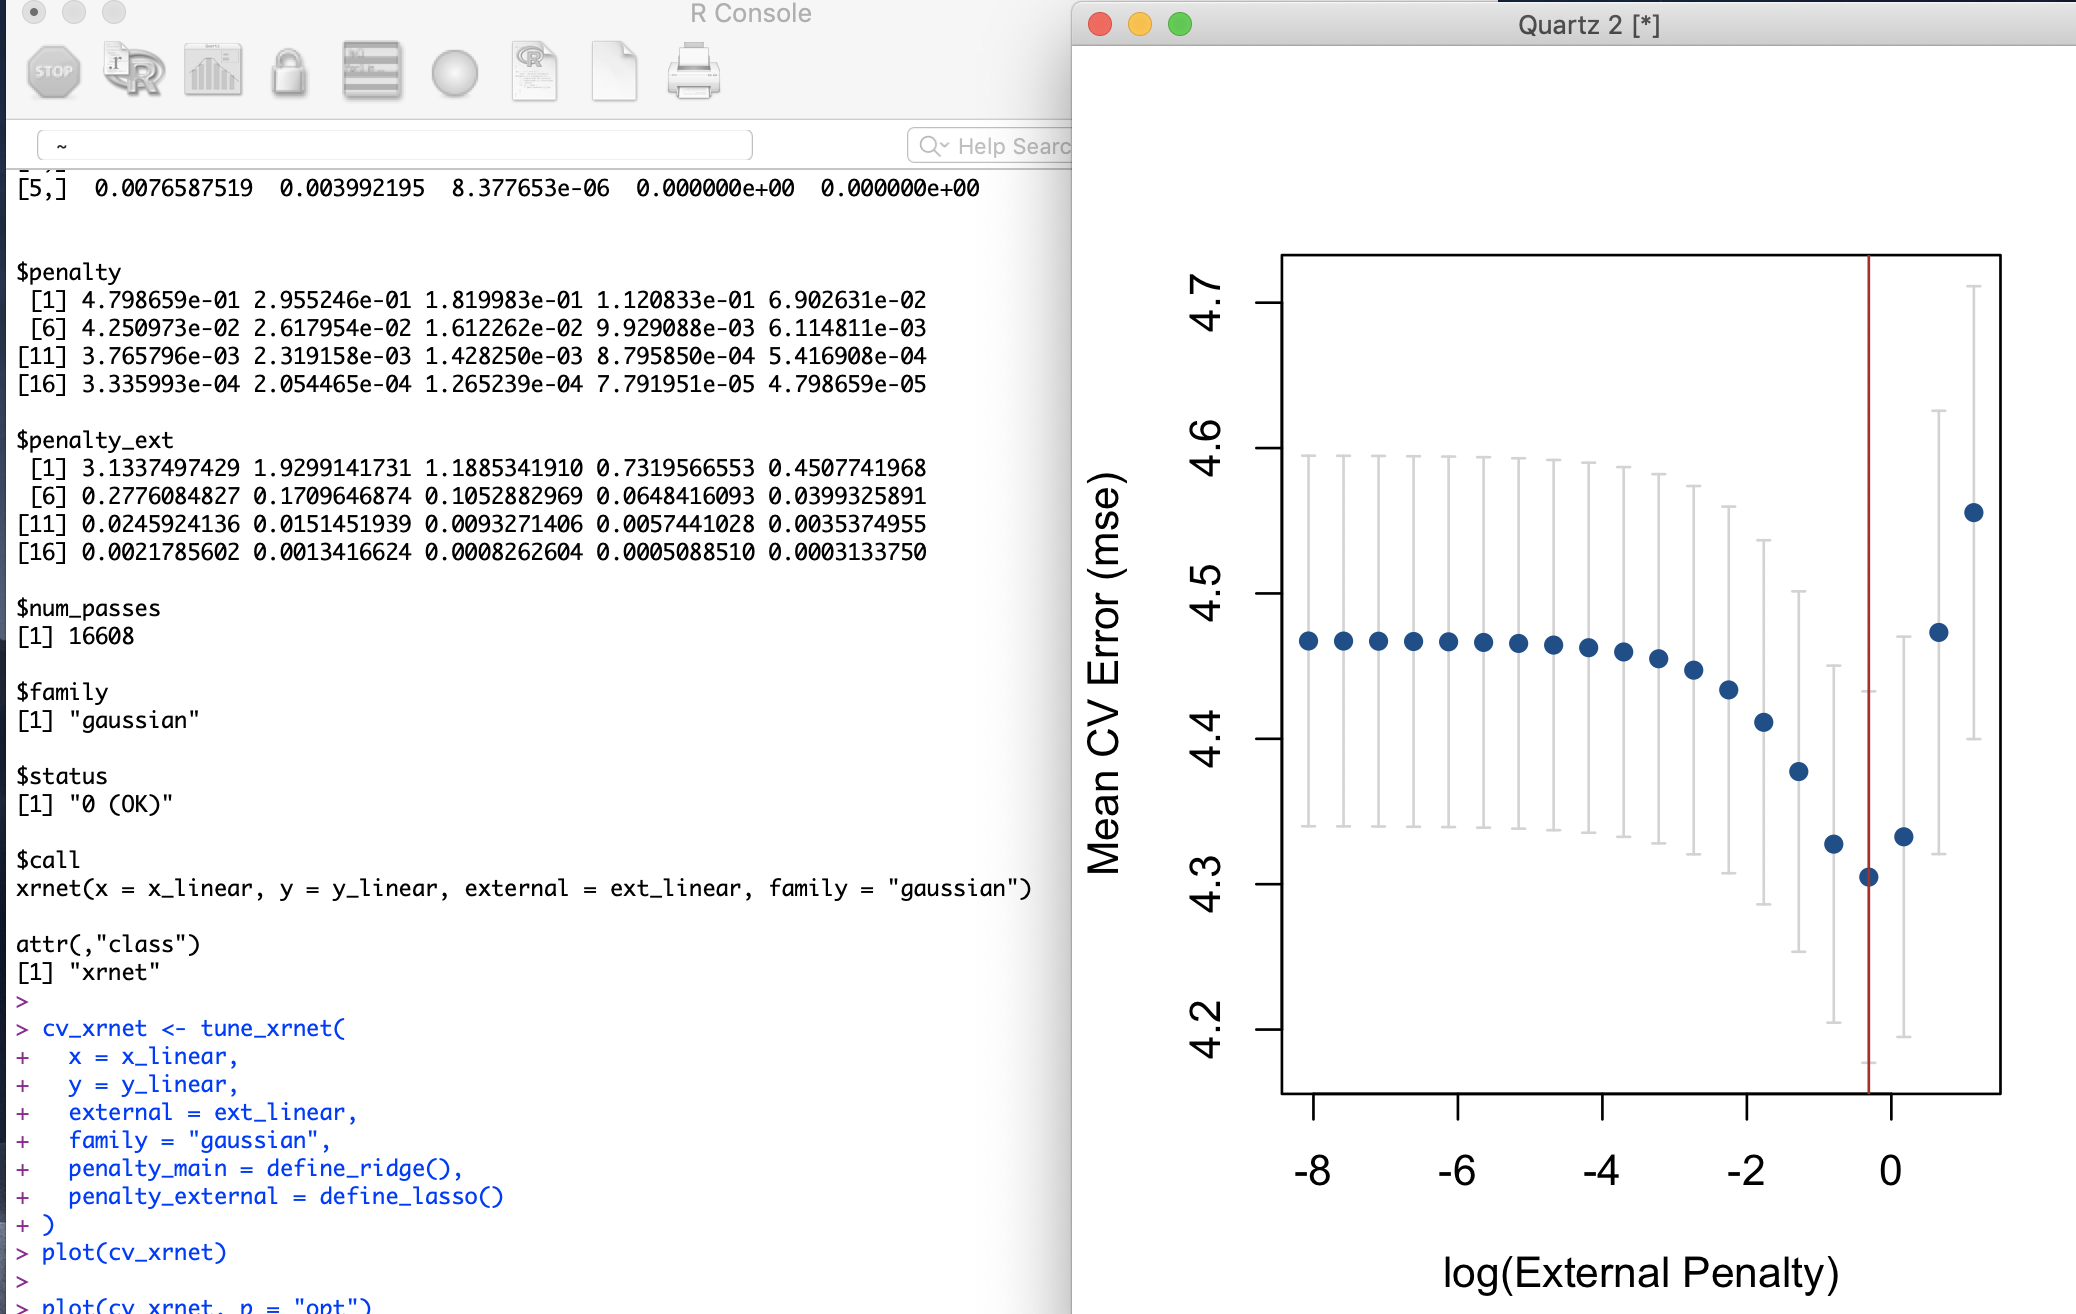Open an R document in editor
This screenshot has width=2076, height=1314.
pyautogui.click(x=534, y=72)
